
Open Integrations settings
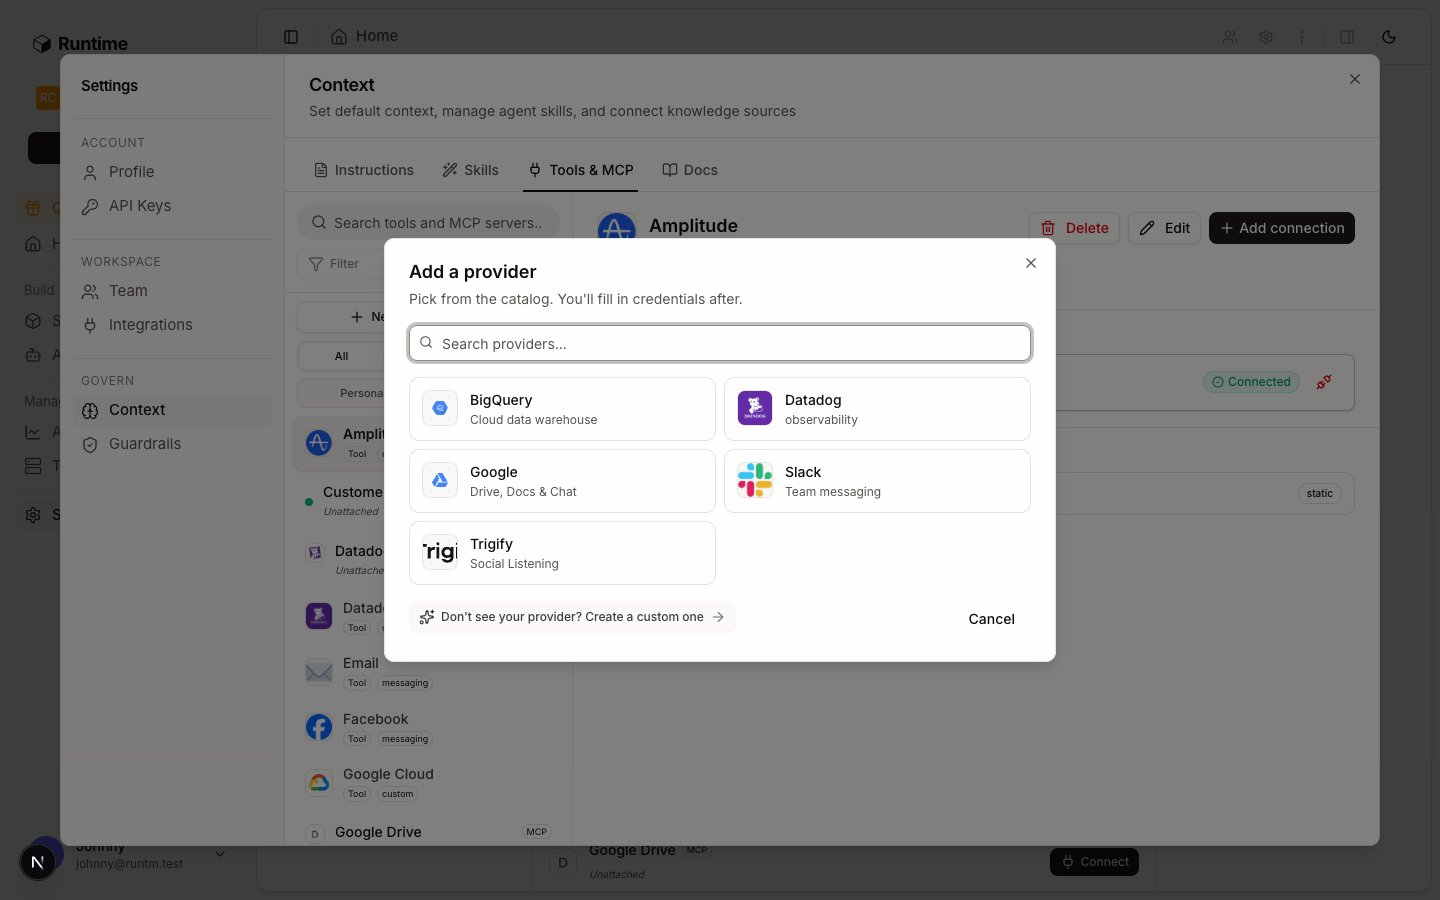pos(172,325)
